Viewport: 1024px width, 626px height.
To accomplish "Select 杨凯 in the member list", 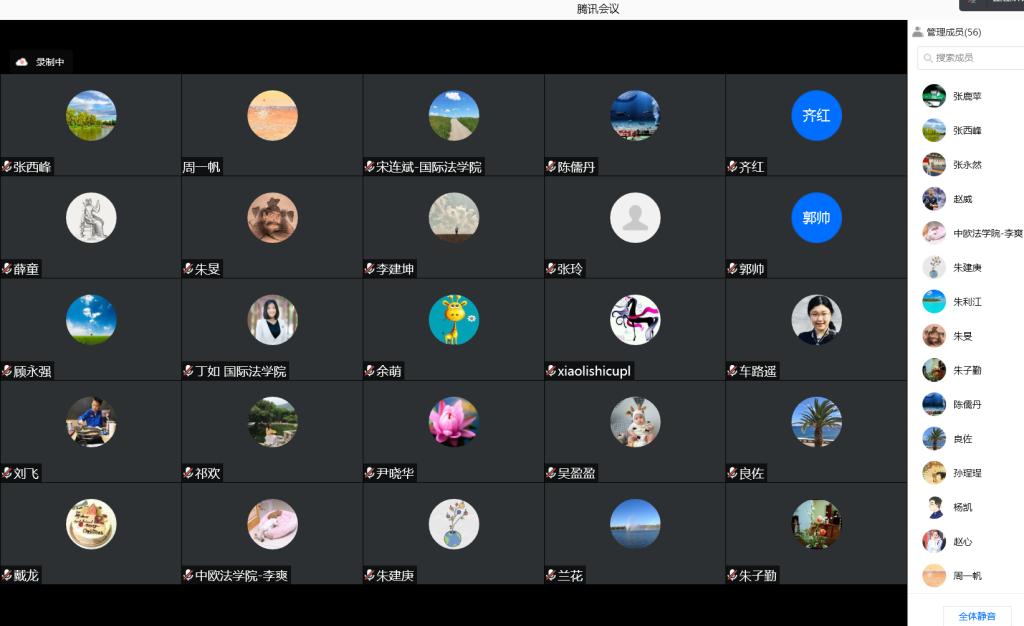I will [961, 507].
